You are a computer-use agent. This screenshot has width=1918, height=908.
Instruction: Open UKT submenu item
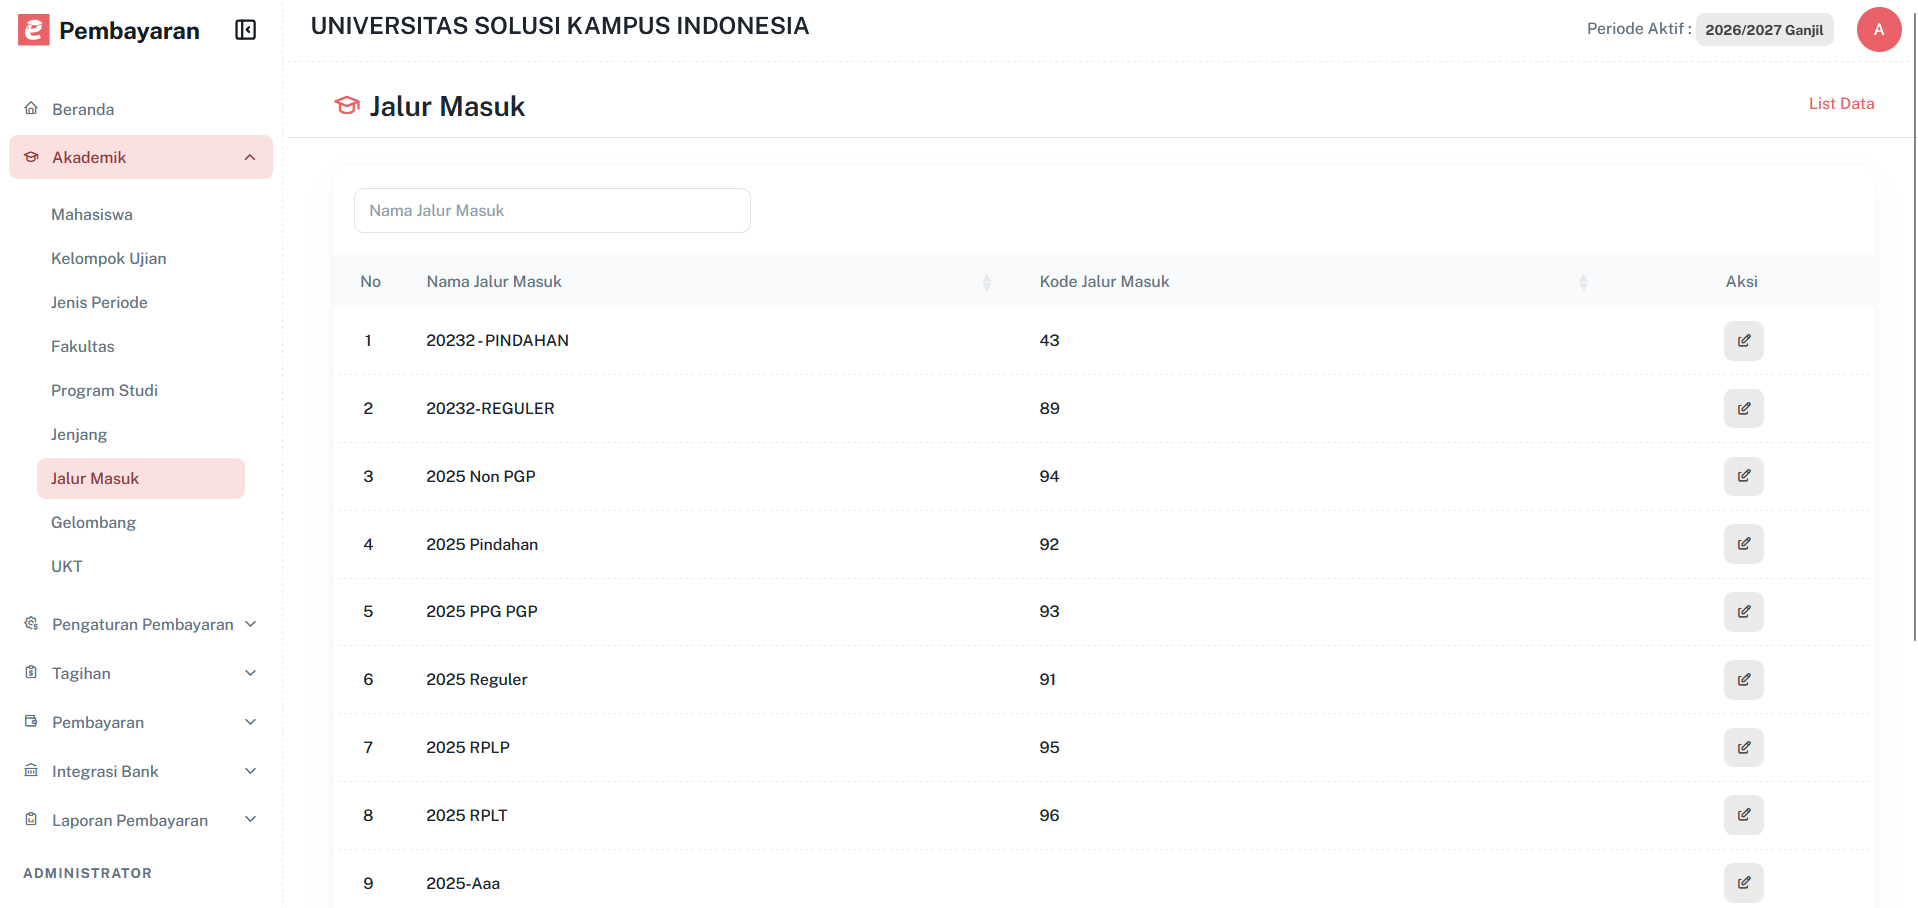point(67,566)
